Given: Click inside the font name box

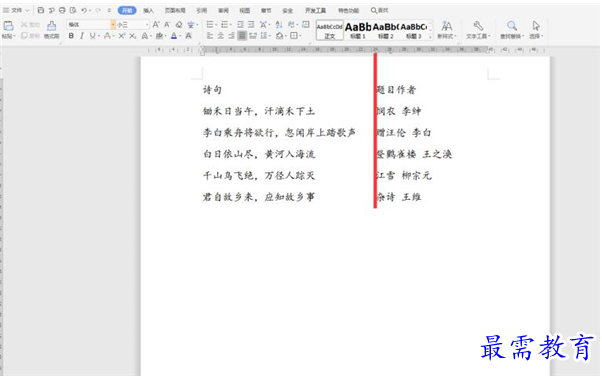Looking at the screenshot, I should (88, 25).
